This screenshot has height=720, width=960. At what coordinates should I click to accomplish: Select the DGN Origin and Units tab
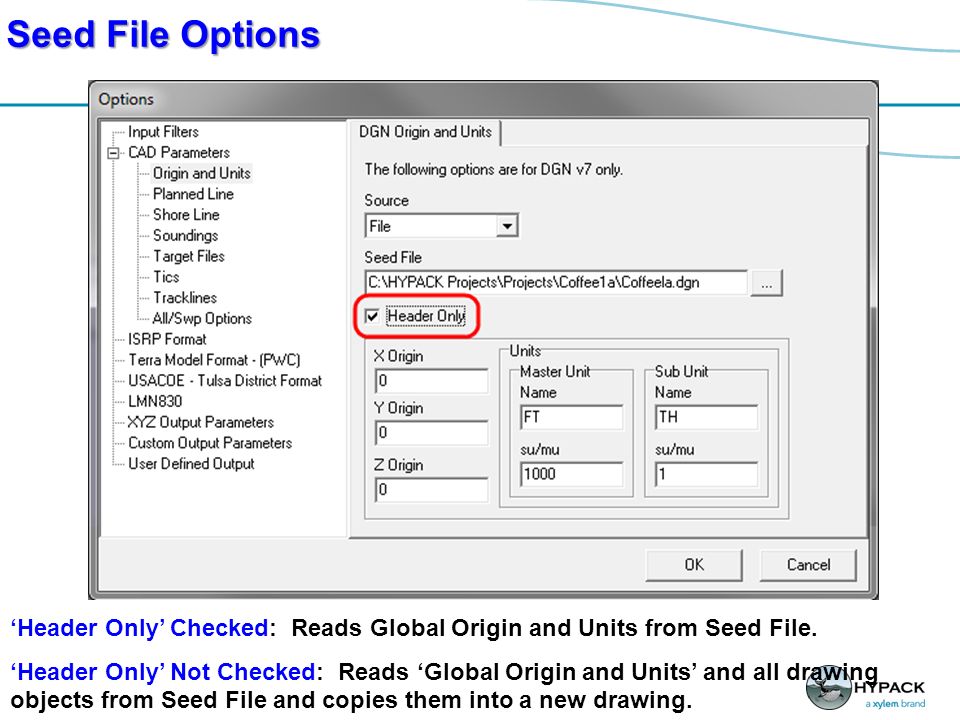tap(426, 132)
